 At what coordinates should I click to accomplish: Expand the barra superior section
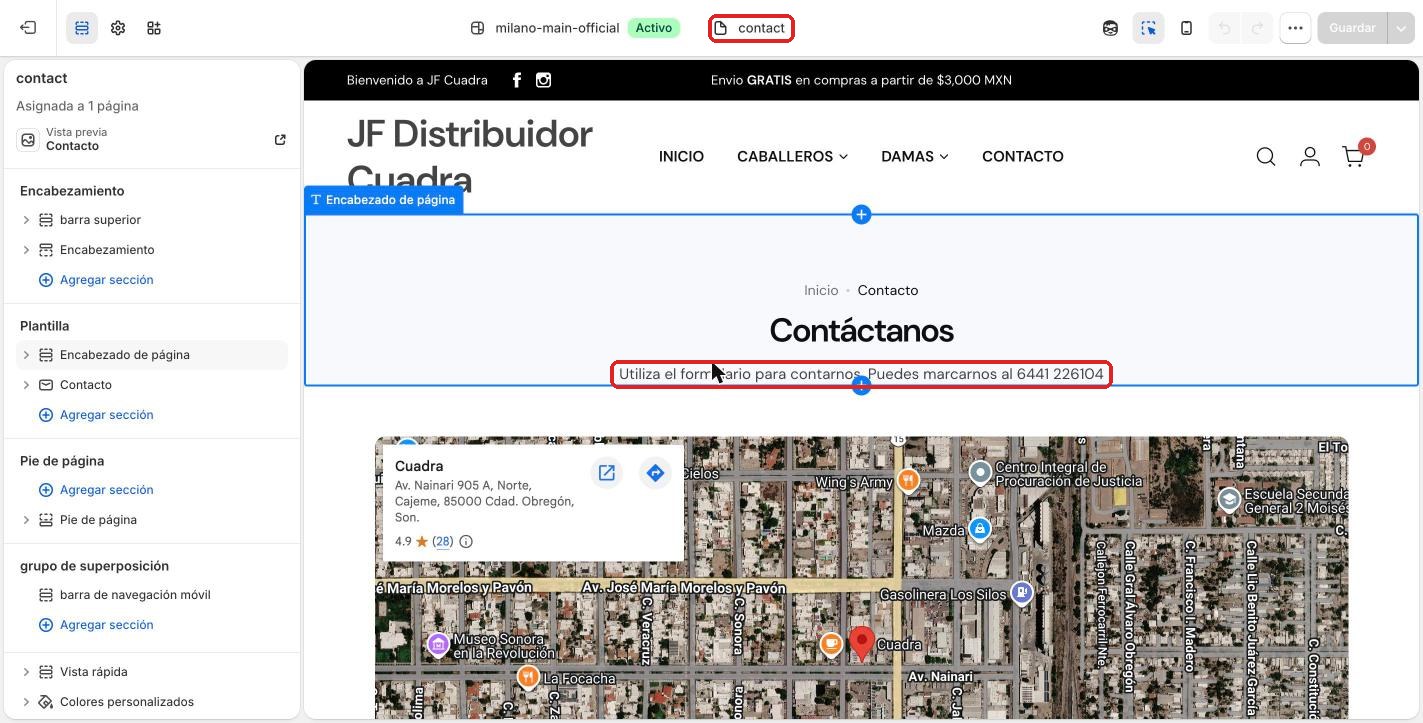26,220
